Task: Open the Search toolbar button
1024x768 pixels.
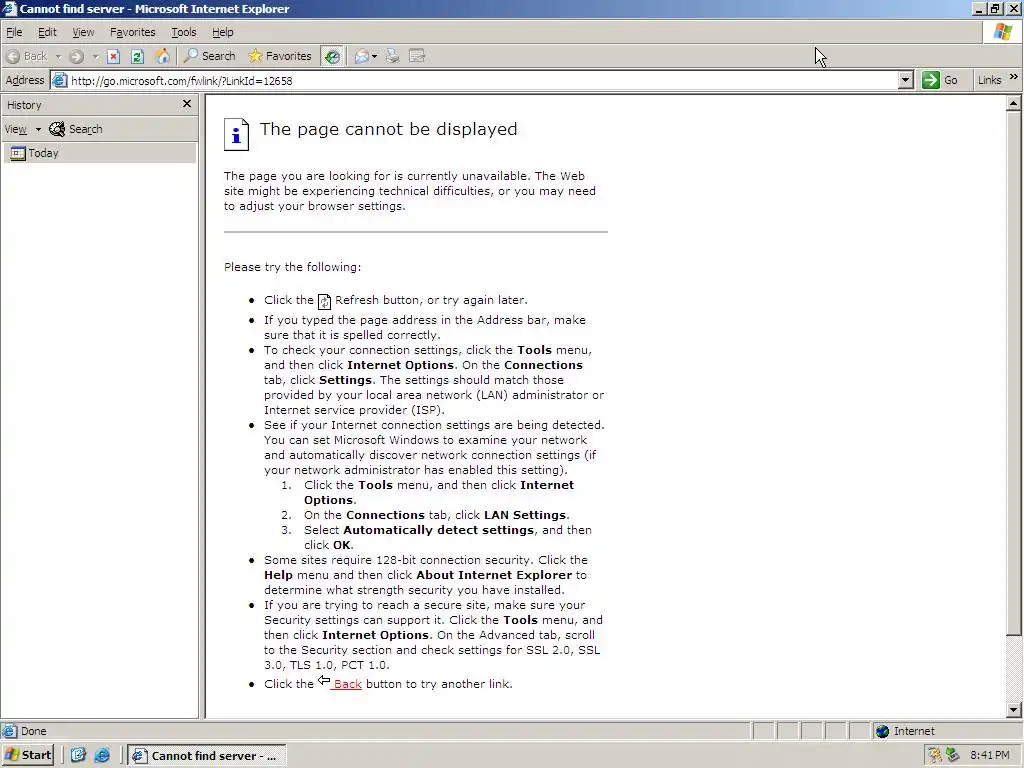Action: coord(210,56)
